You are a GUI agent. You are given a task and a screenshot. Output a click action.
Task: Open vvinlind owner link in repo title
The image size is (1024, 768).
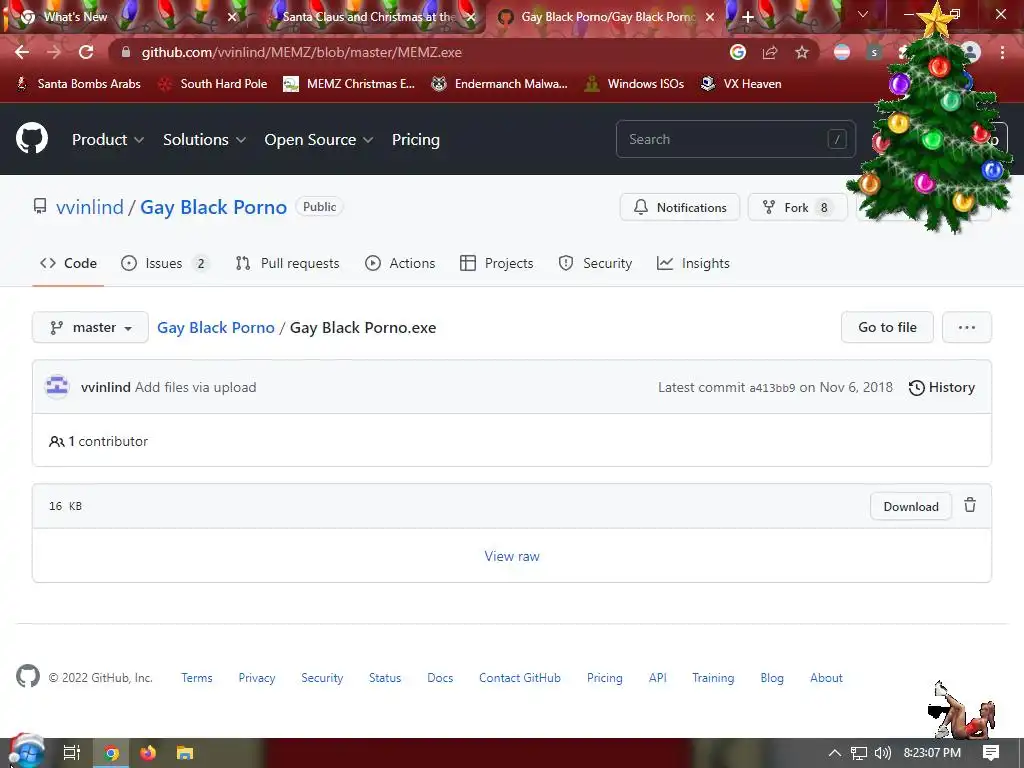coord(89,207)
